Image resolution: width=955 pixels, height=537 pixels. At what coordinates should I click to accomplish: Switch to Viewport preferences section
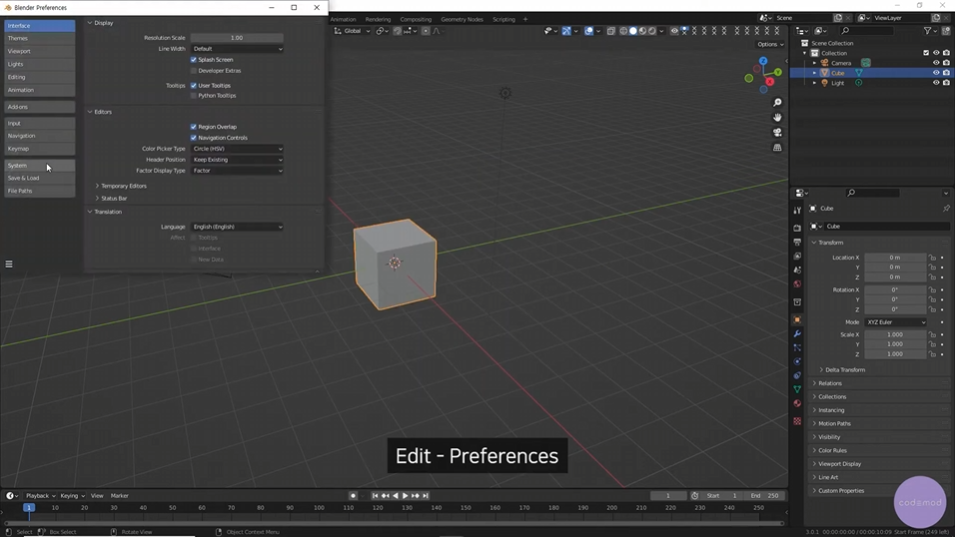[40, 51]
